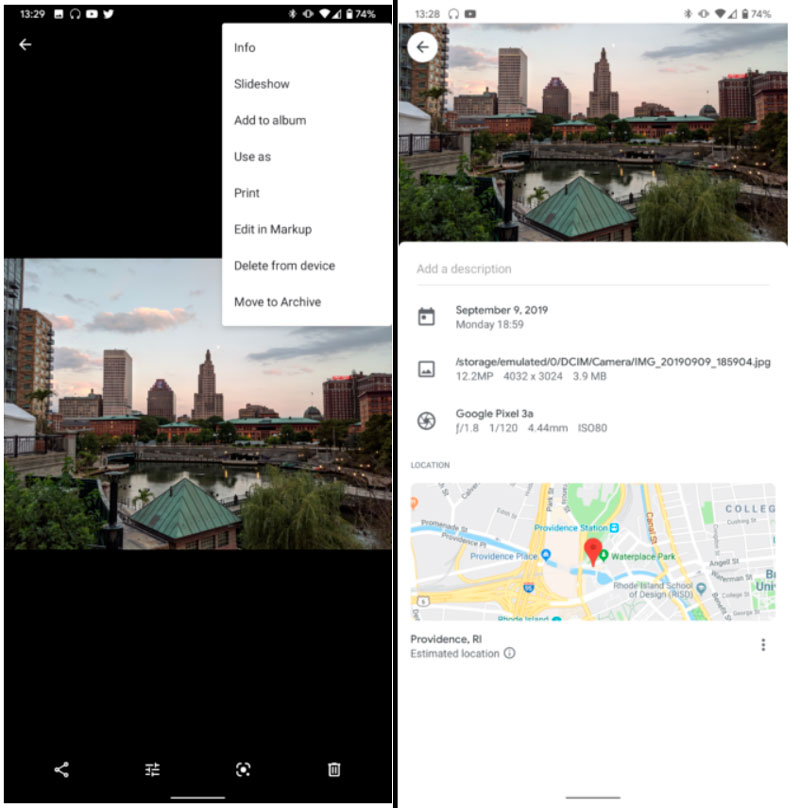Tap the camera aperture icon
The image size is (800, 808).
click(426, 421)
